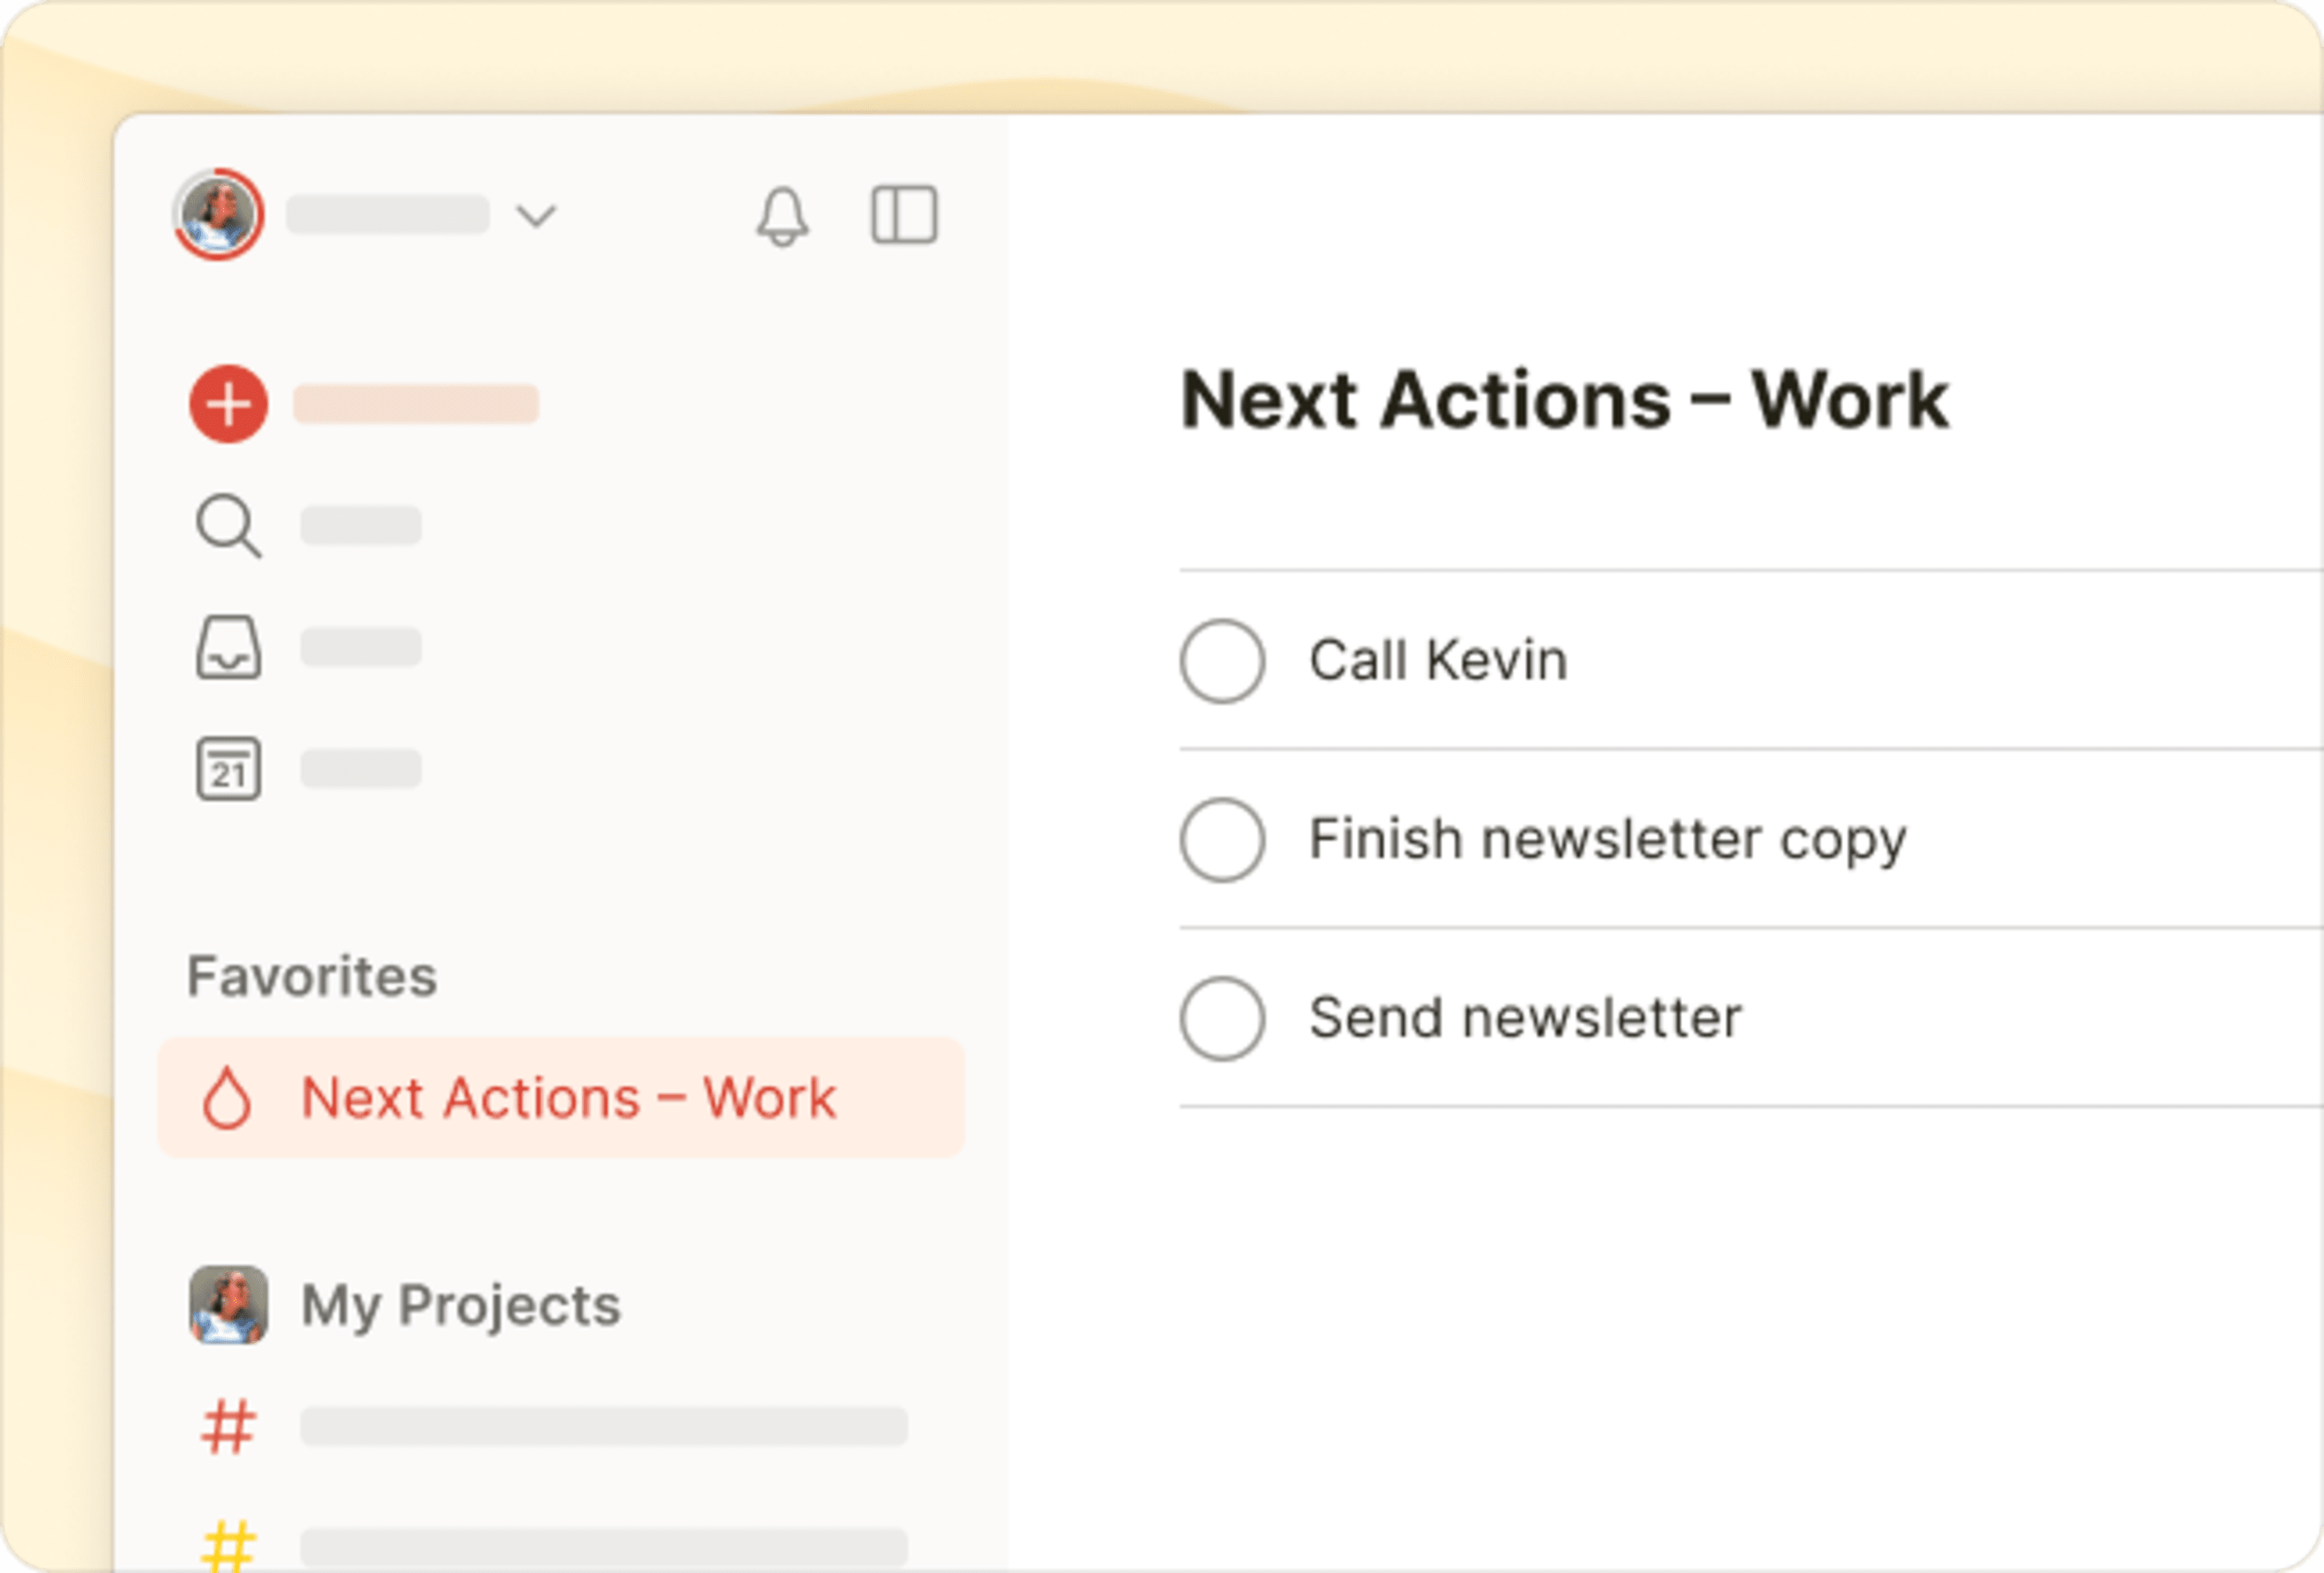Click the filter droplet icon beside Next Actions

pyautogui.click(x=228, y=1097)
